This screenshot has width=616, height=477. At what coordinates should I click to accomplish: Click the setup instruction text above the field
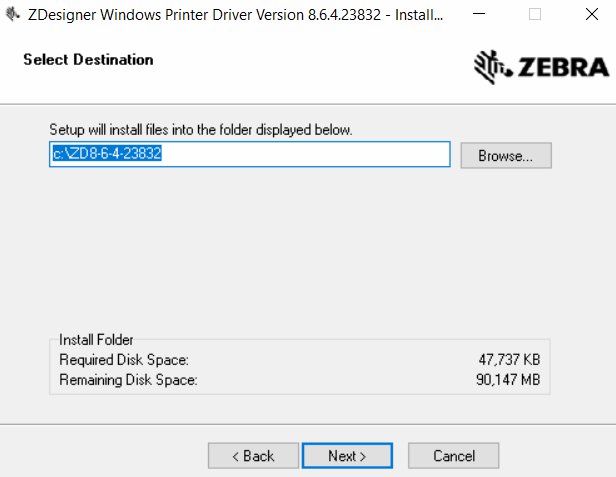[200, 130]
